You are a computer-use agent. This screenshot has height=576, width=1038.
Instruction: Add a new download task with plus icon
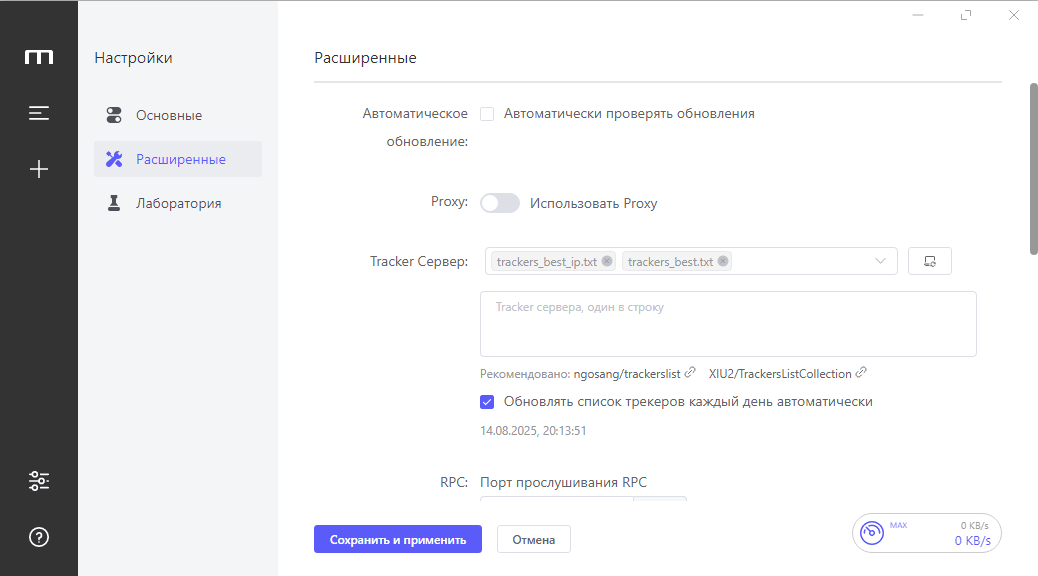pyautogui.click(x=39, y=169)
